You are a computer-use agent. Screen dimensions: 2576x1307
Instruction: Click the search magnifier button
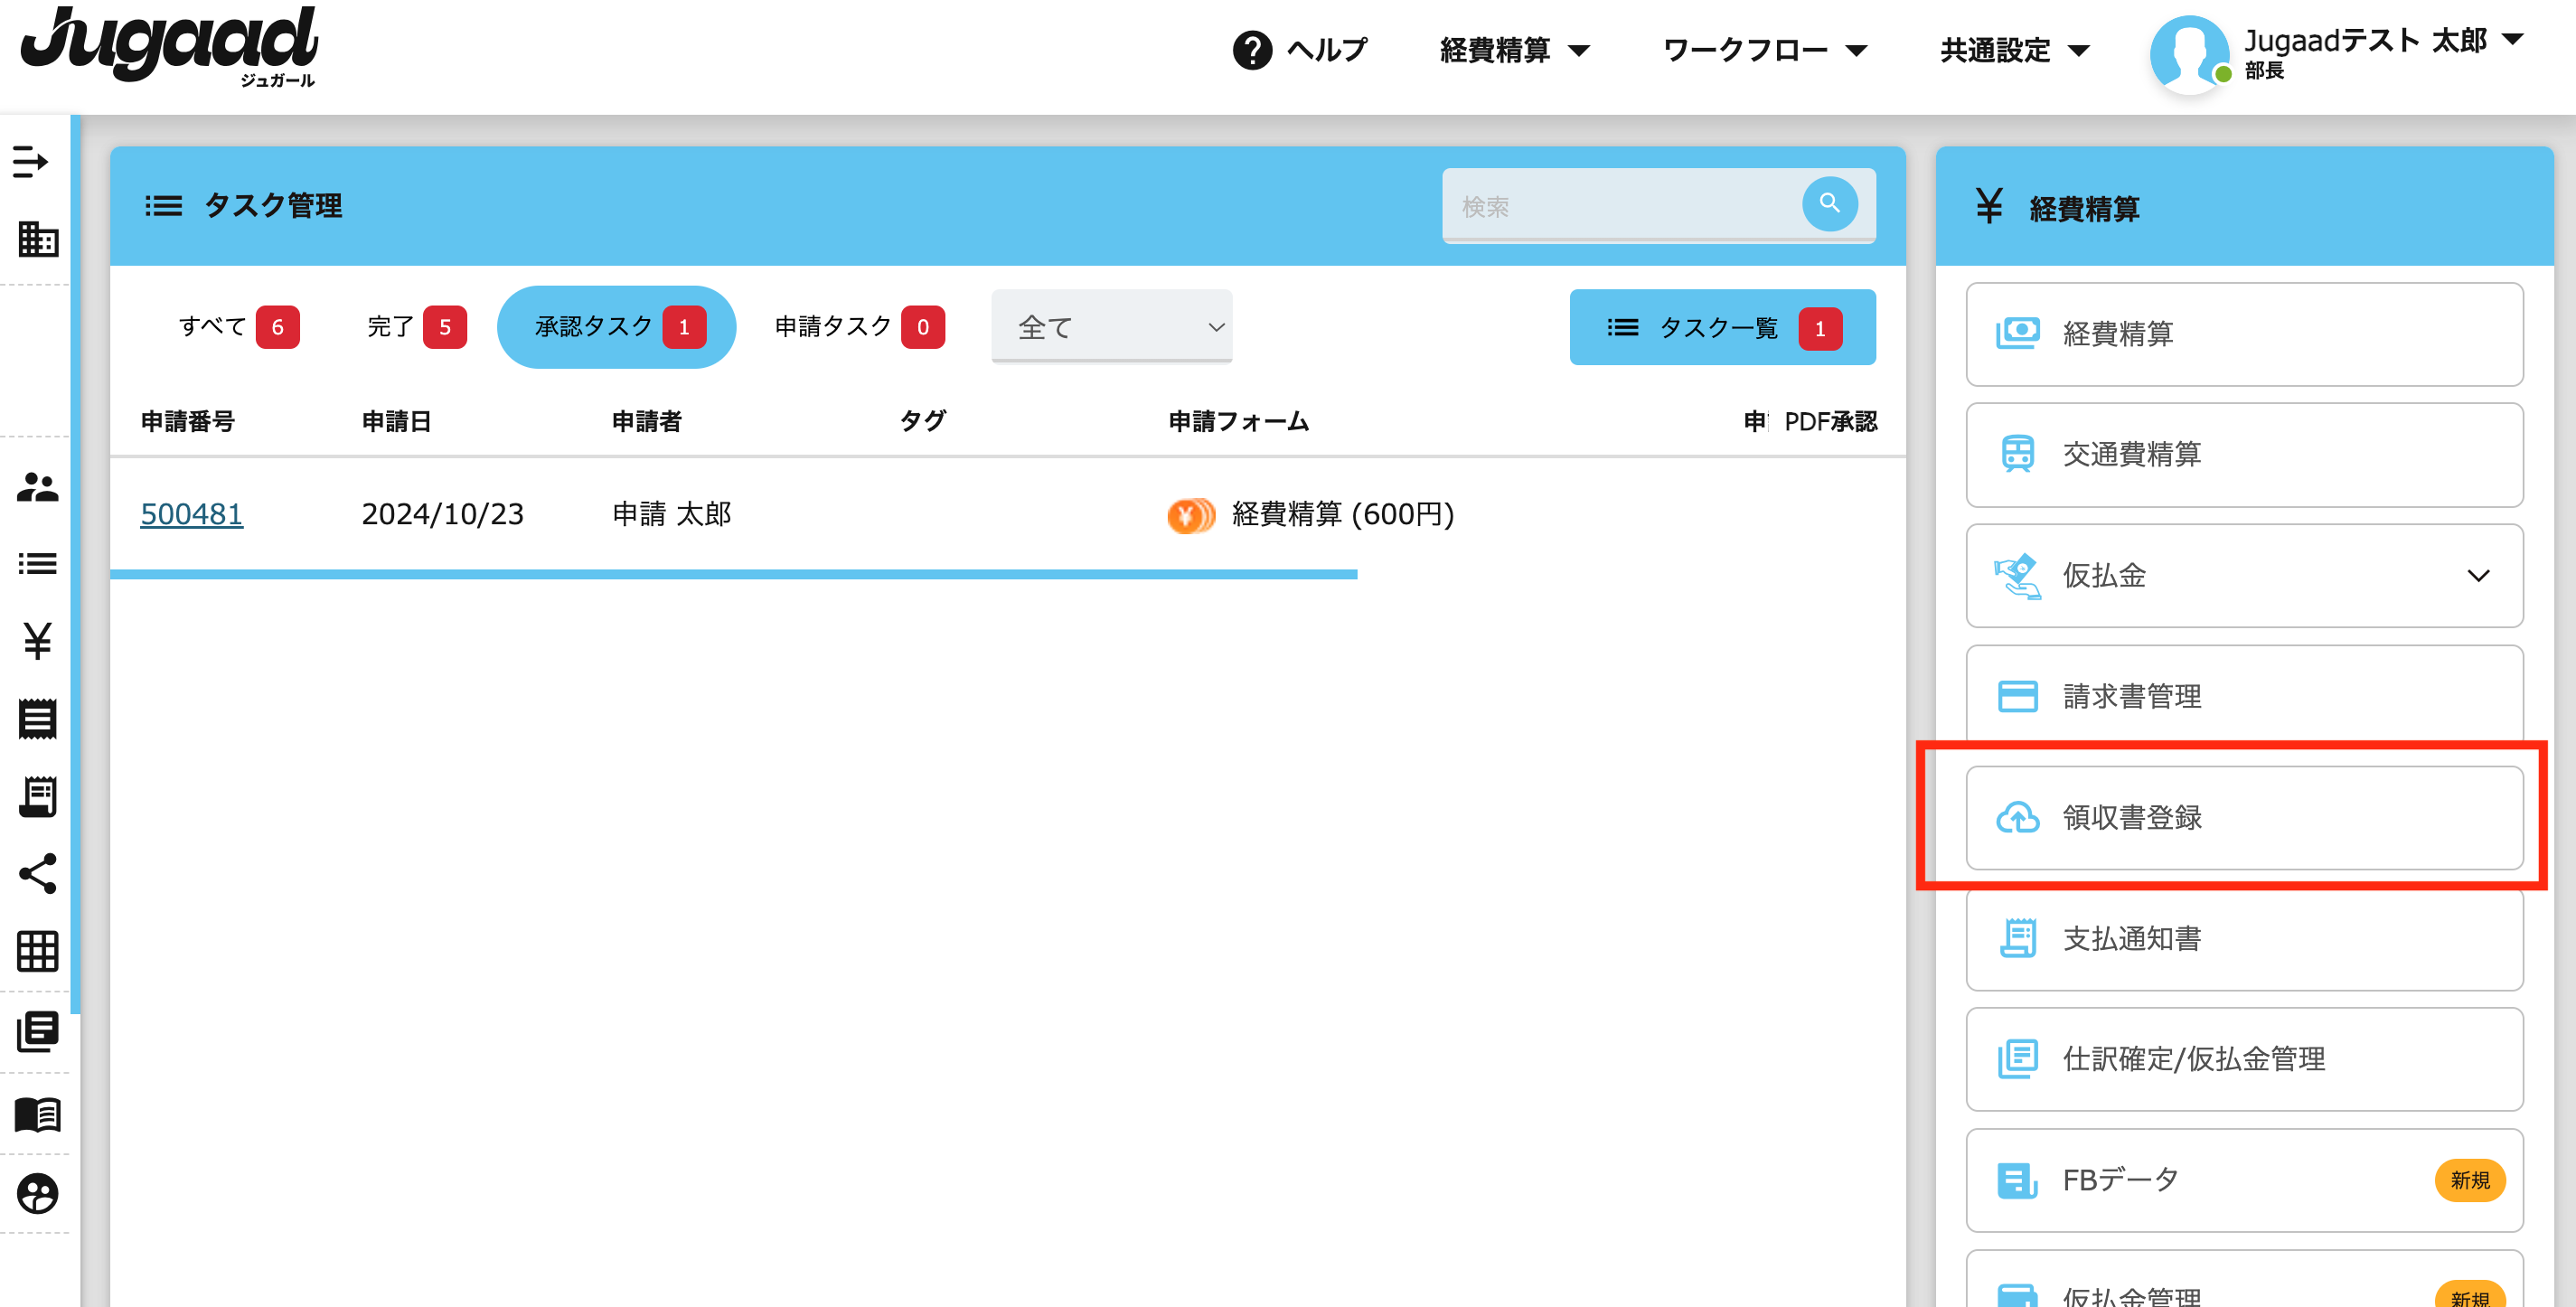click(1829, 204)
